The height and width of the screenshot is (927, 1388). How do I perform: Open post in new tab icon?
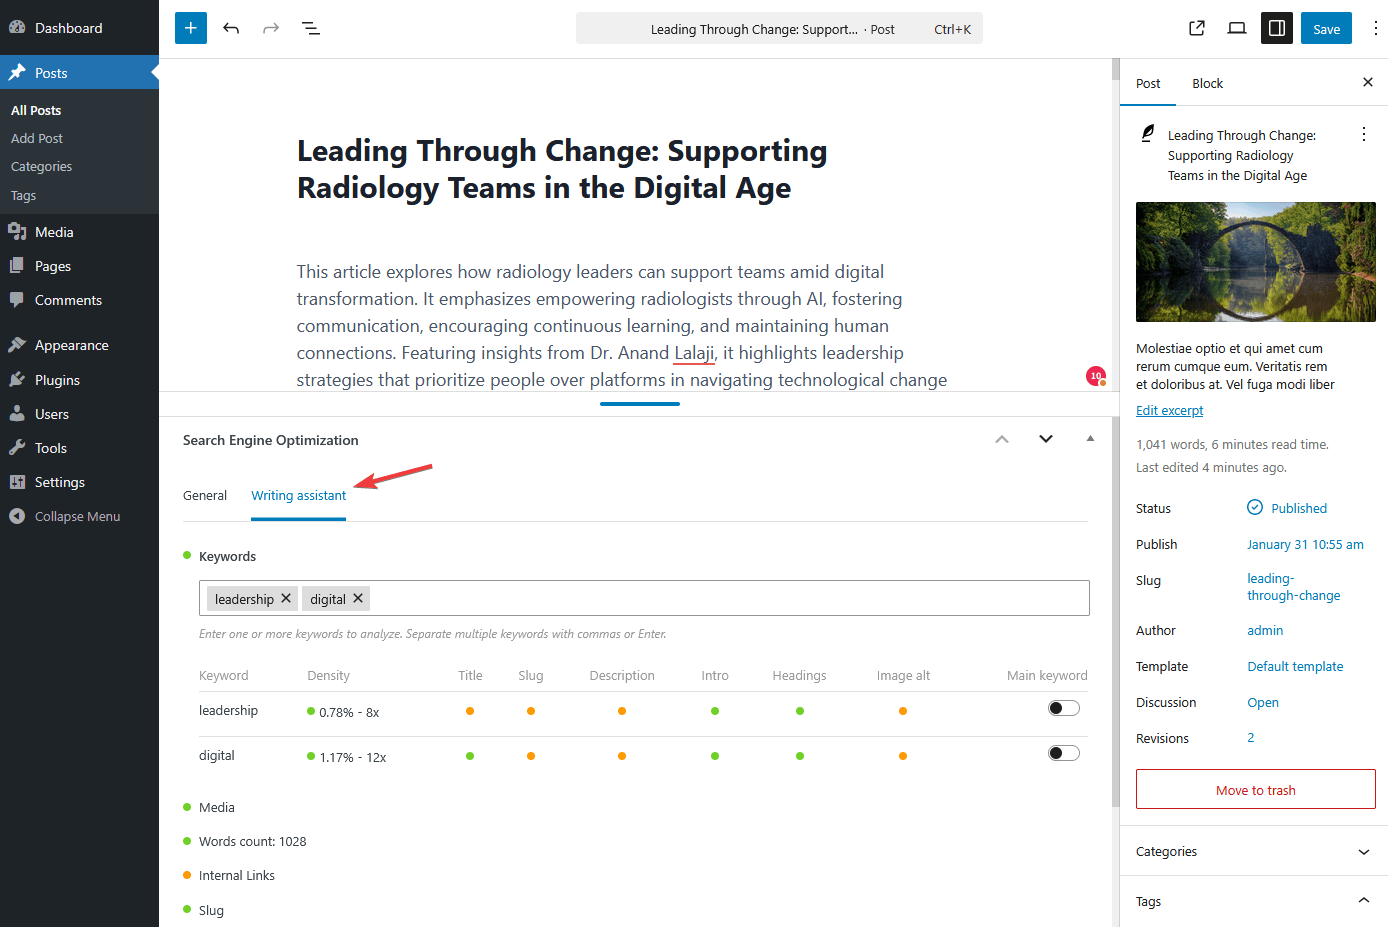tap(1197, 28)
